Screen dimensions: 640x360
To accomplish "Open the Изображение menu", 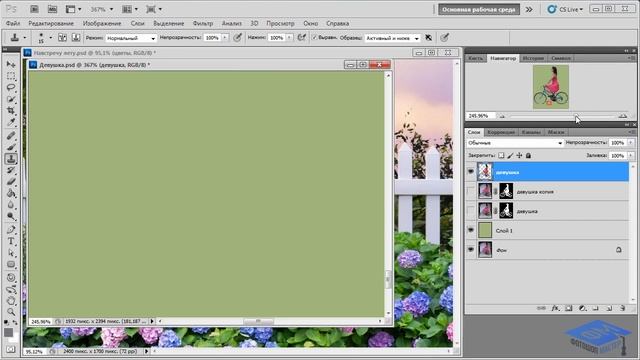I will coord(102,23).
